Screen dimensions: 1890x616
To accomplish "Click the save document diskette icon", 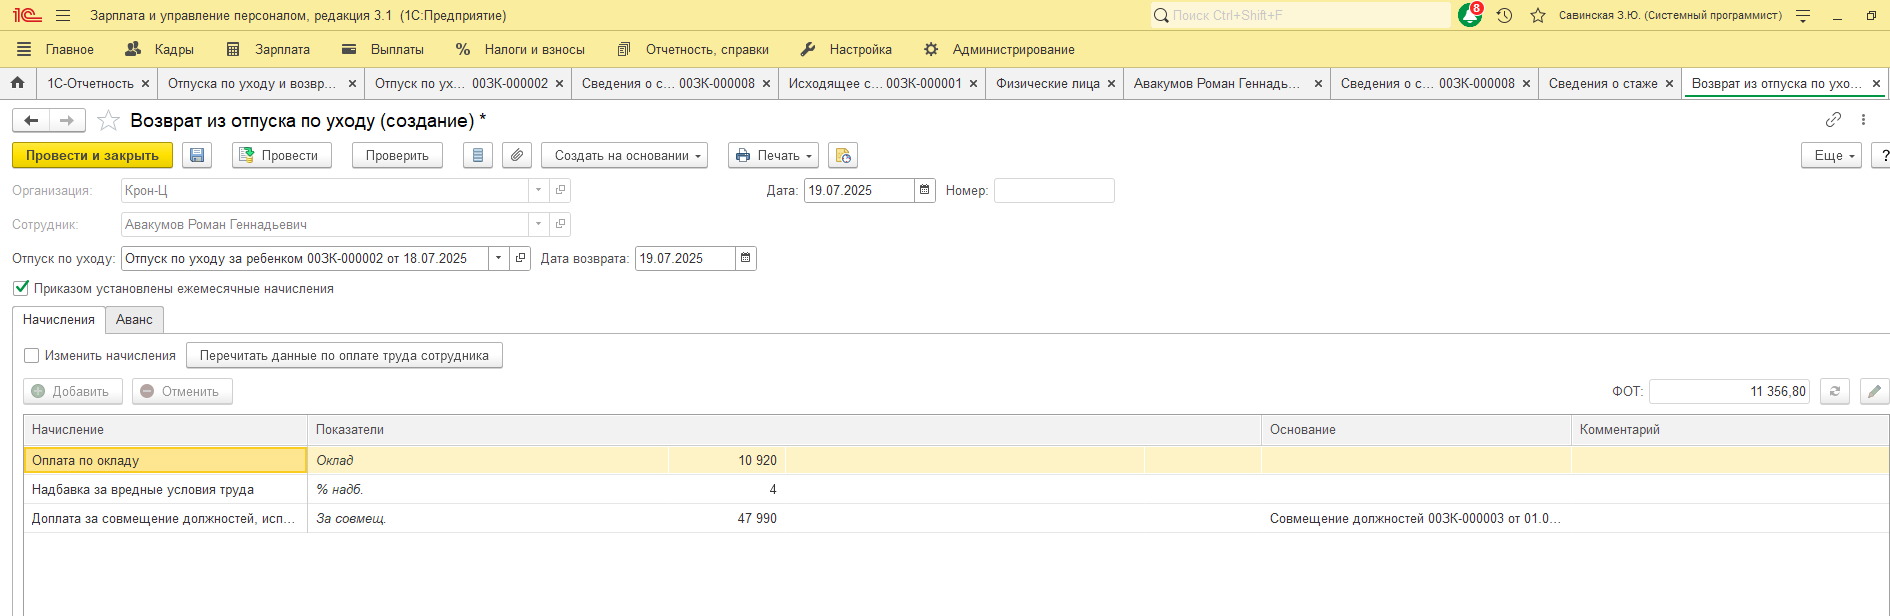I will click(x=197, y=155).
